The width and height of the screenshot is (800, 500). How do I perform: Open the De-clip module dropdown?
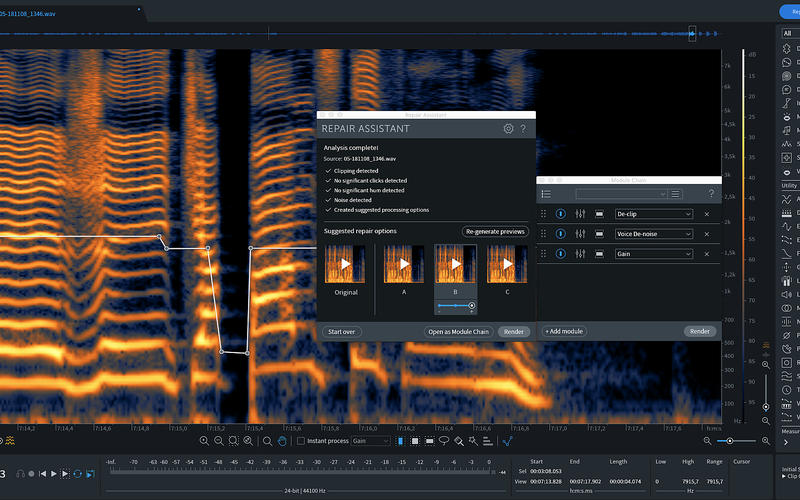[x=654, y=214]
